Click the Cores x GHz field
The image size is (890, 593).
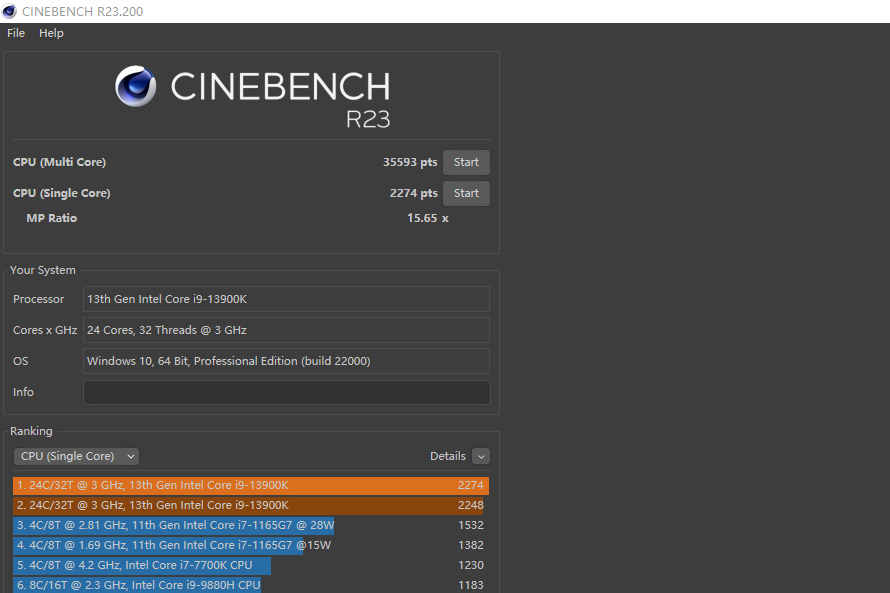point(286,330)
